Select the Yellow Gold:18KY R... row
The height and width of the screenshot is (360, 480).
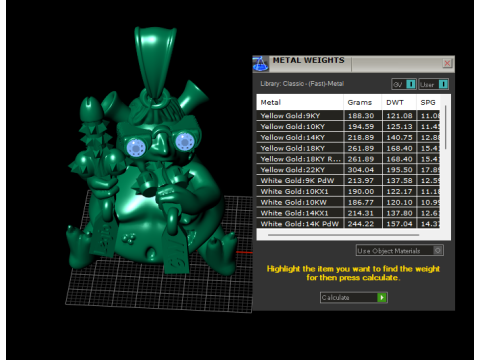348,159
